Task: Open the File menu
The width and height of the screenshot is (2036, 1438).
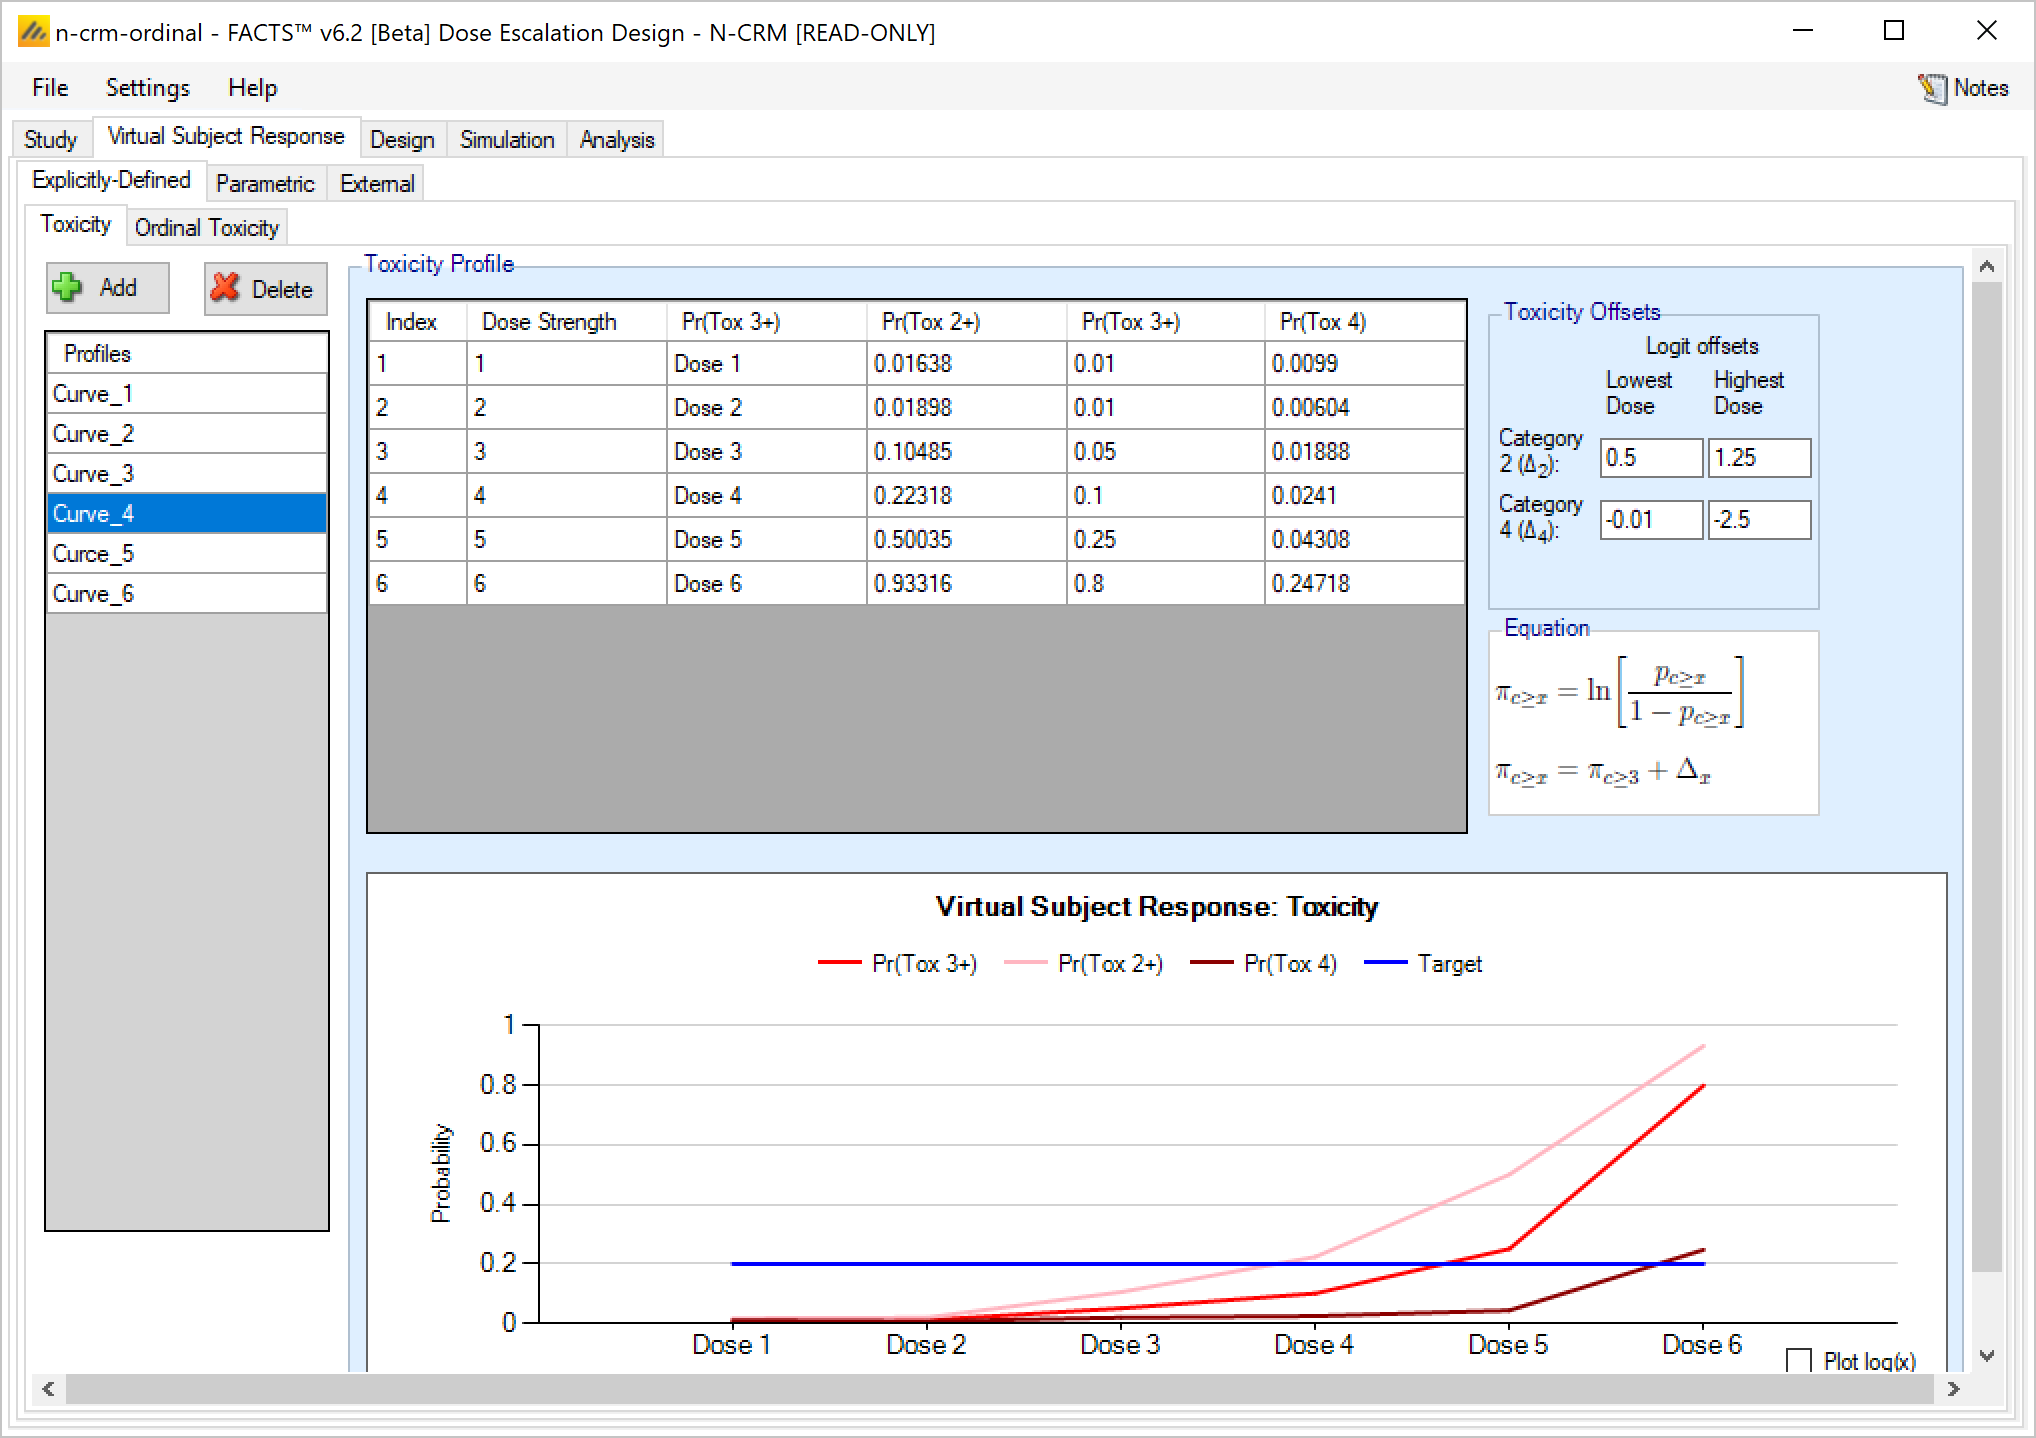Action: click(x=50, y=88)
